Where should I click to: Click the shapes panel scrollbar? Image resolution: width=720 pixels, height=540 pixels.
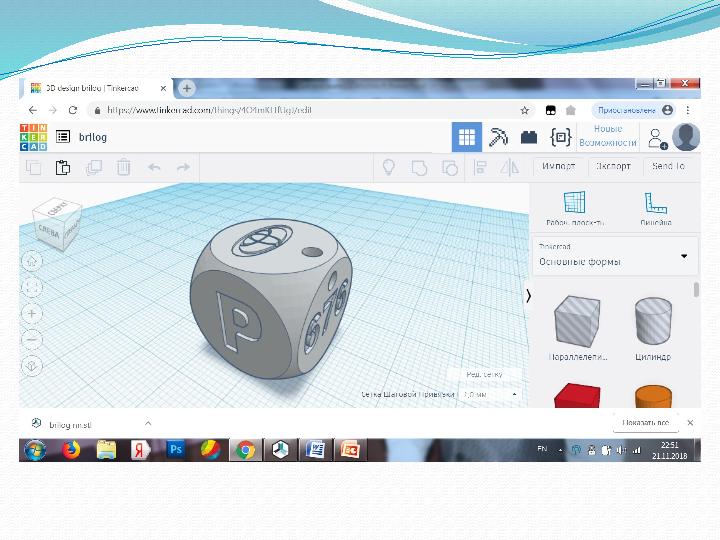(x=696, y=290)
